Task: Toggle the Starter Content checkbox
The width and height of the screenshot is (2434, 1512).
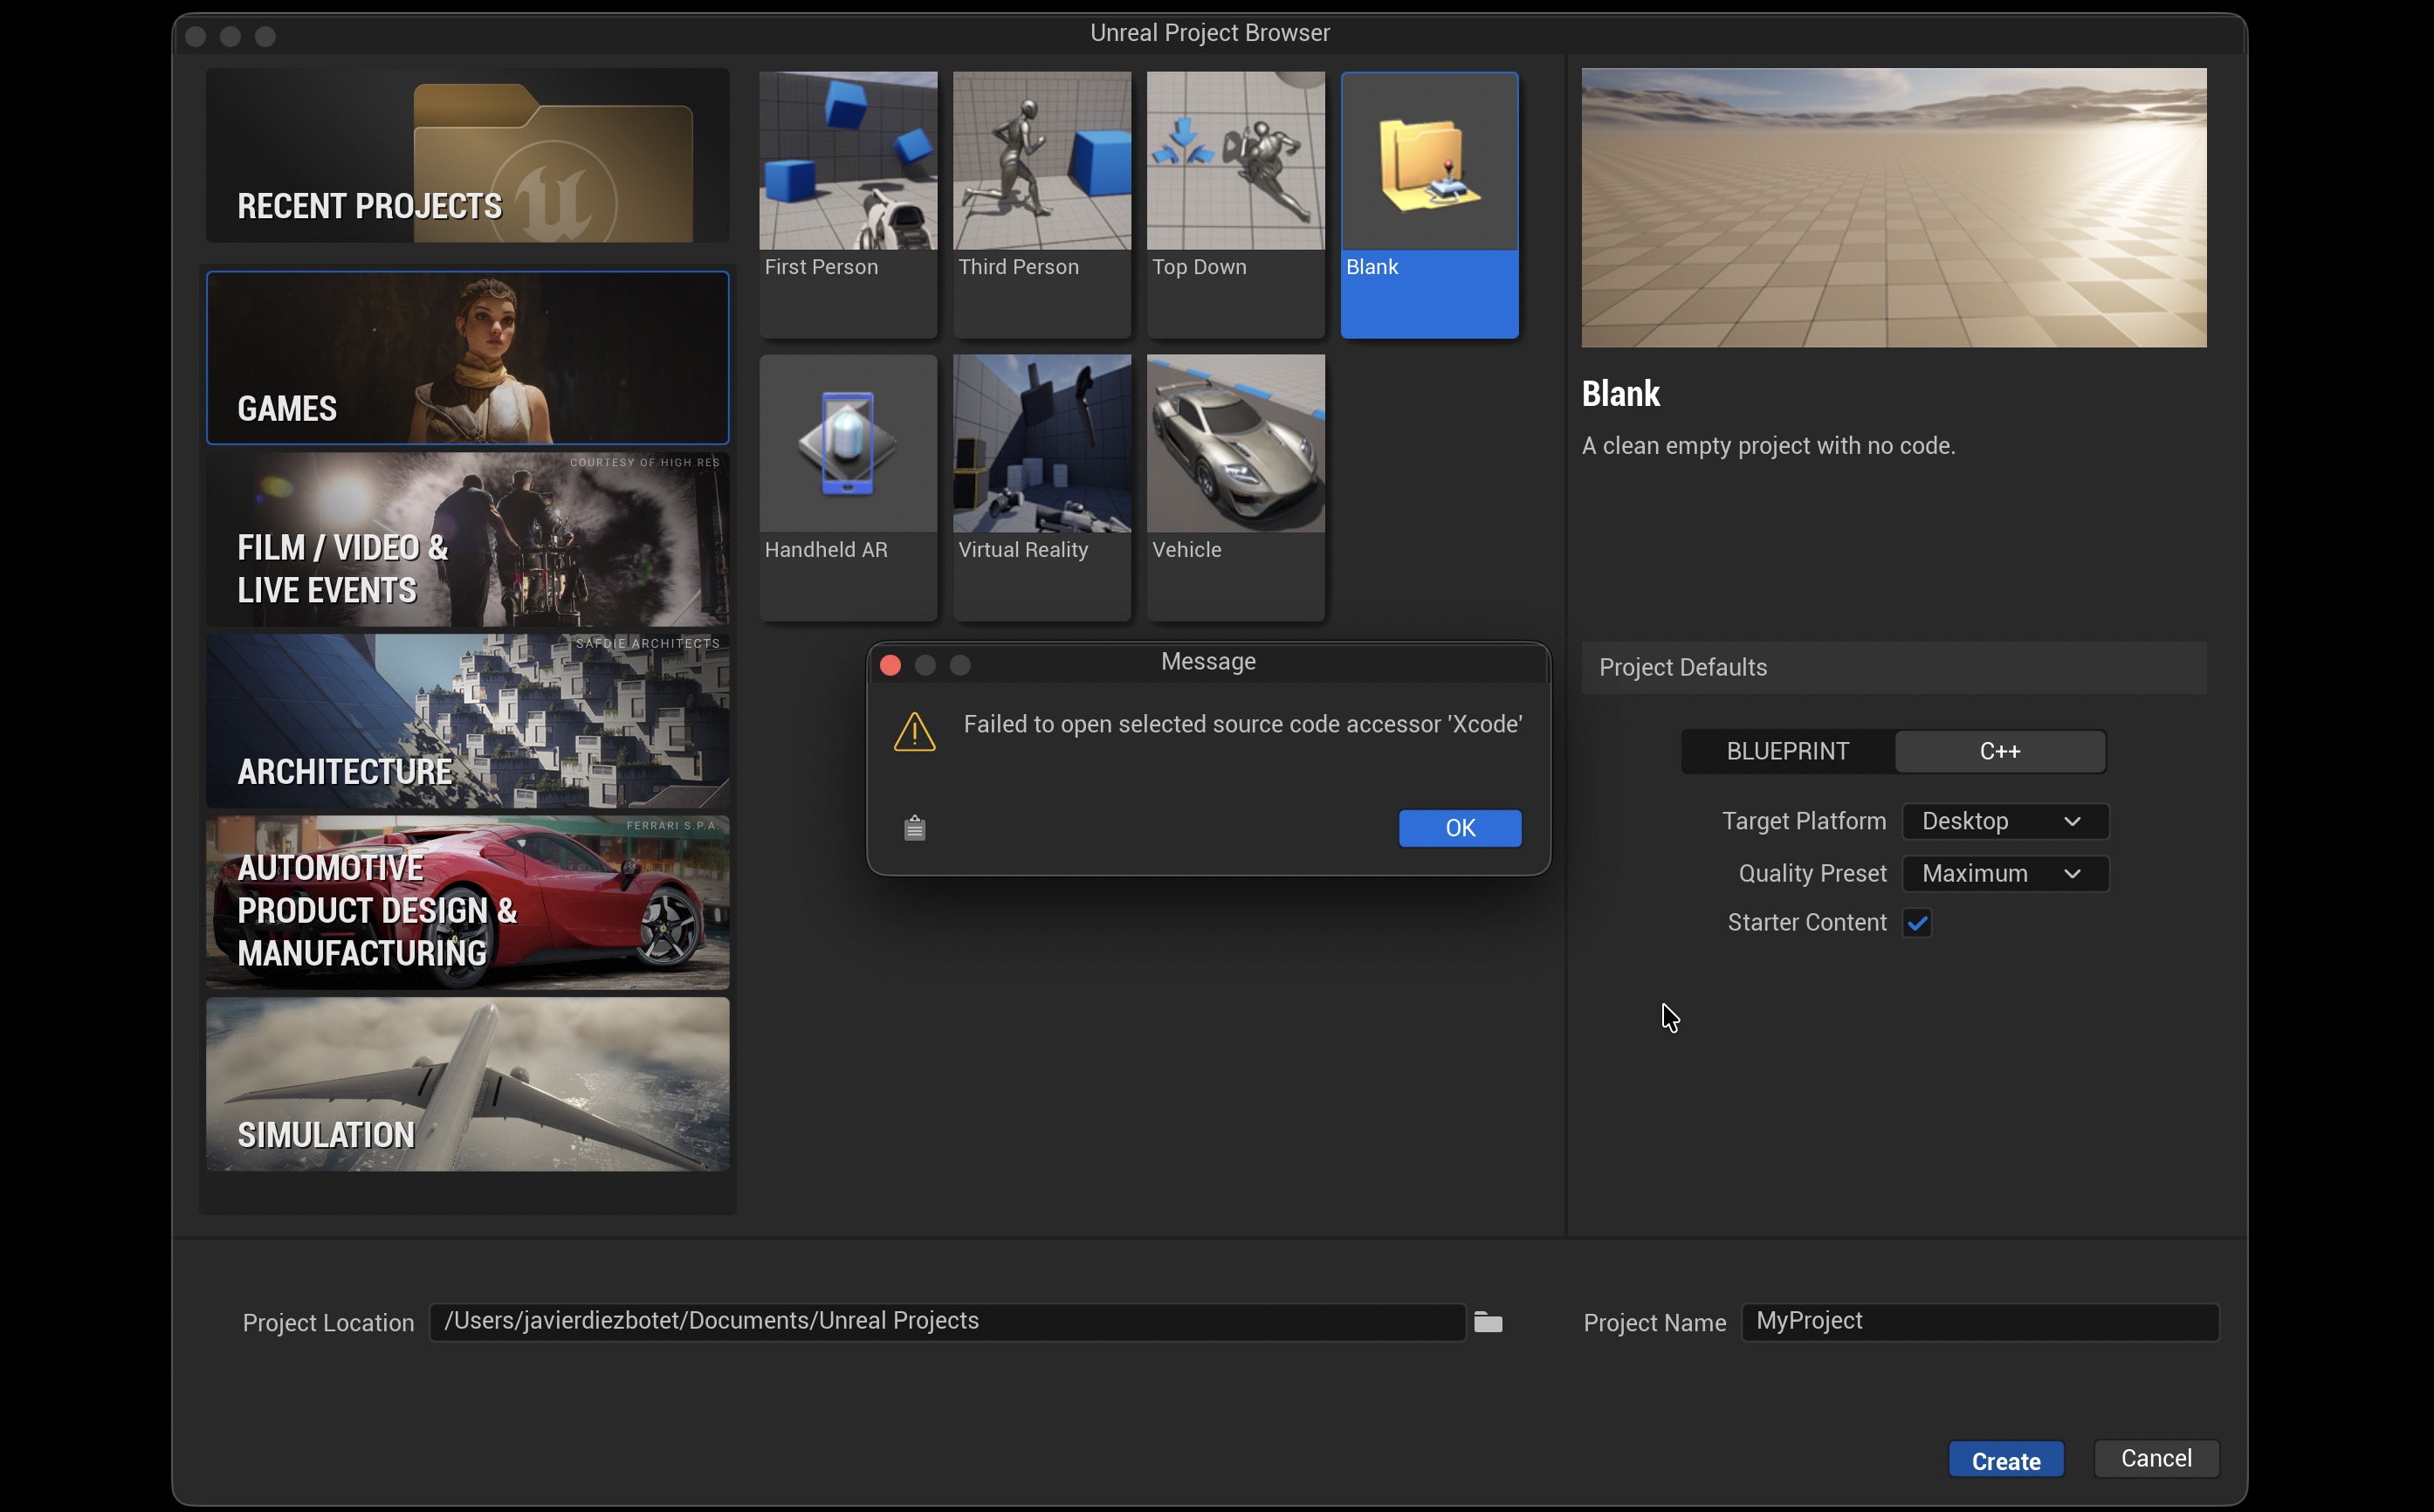Action: 1916,922
